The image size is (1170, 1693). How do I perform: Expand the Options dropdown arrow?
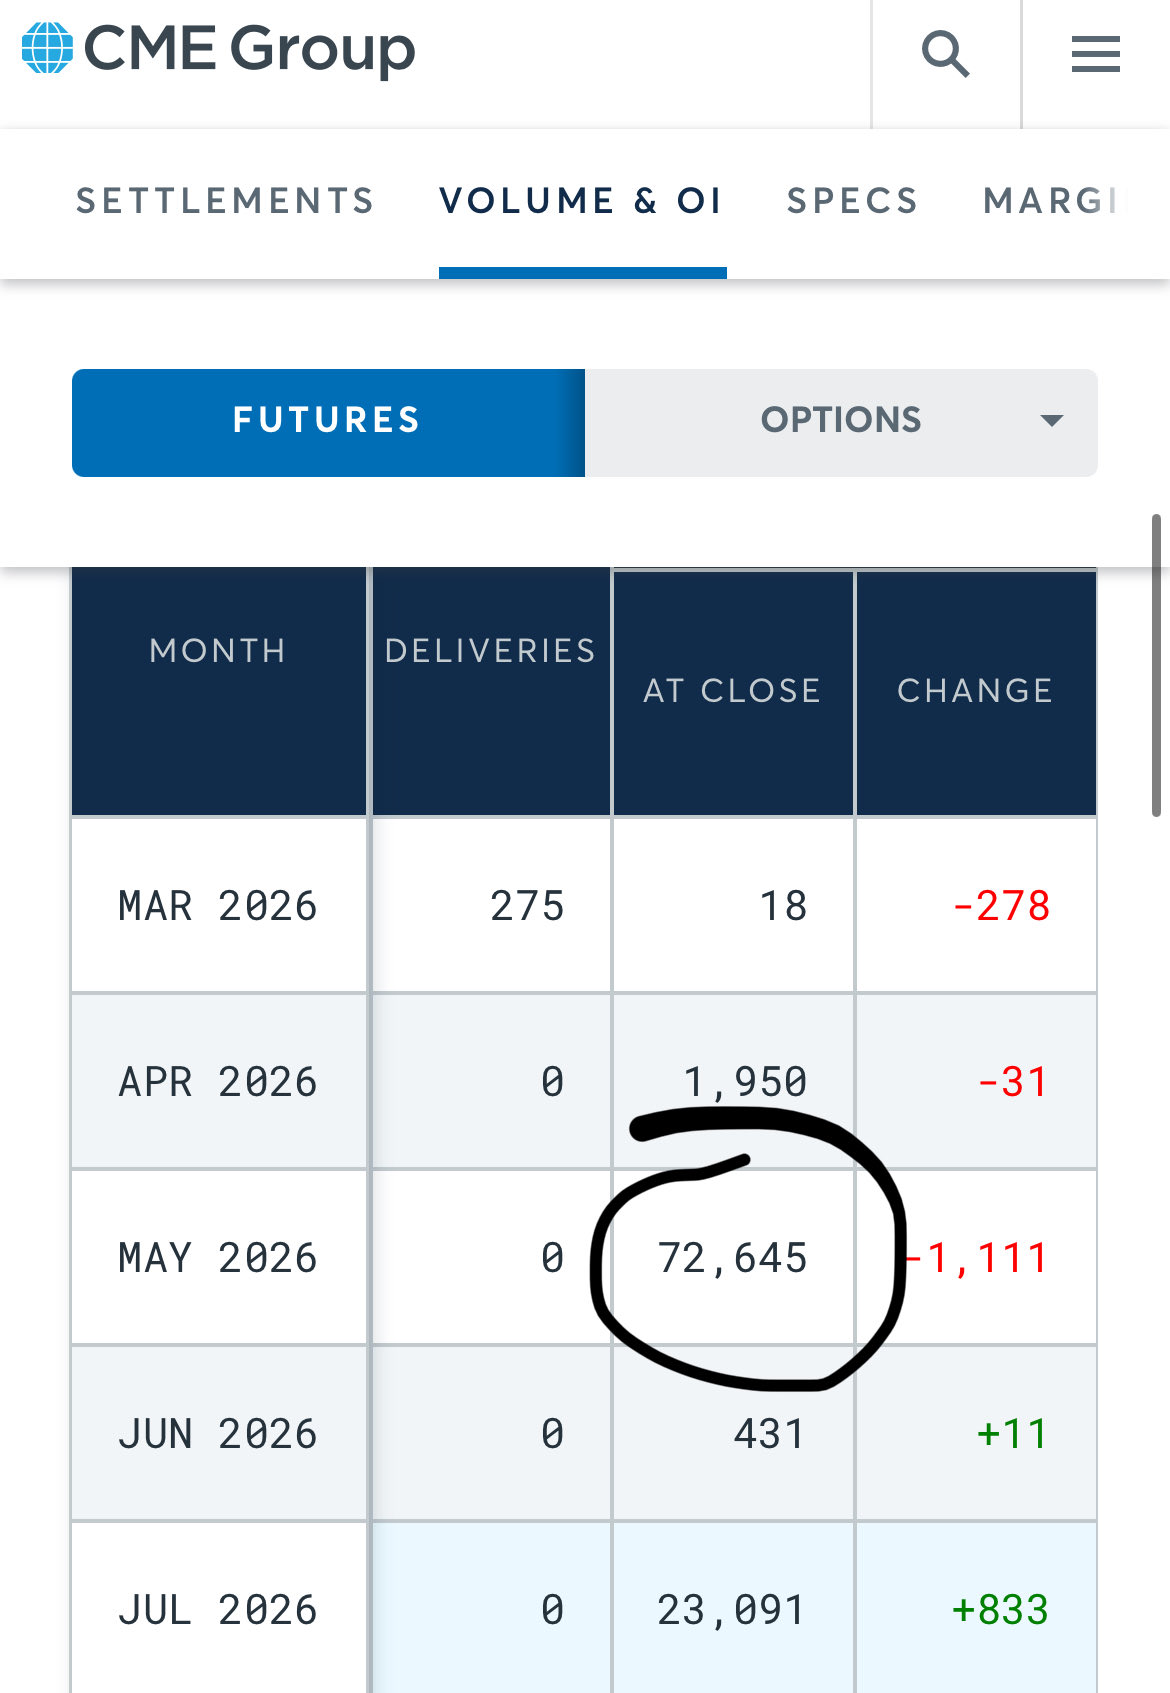pyautogui.click(x=1051, y=421)
